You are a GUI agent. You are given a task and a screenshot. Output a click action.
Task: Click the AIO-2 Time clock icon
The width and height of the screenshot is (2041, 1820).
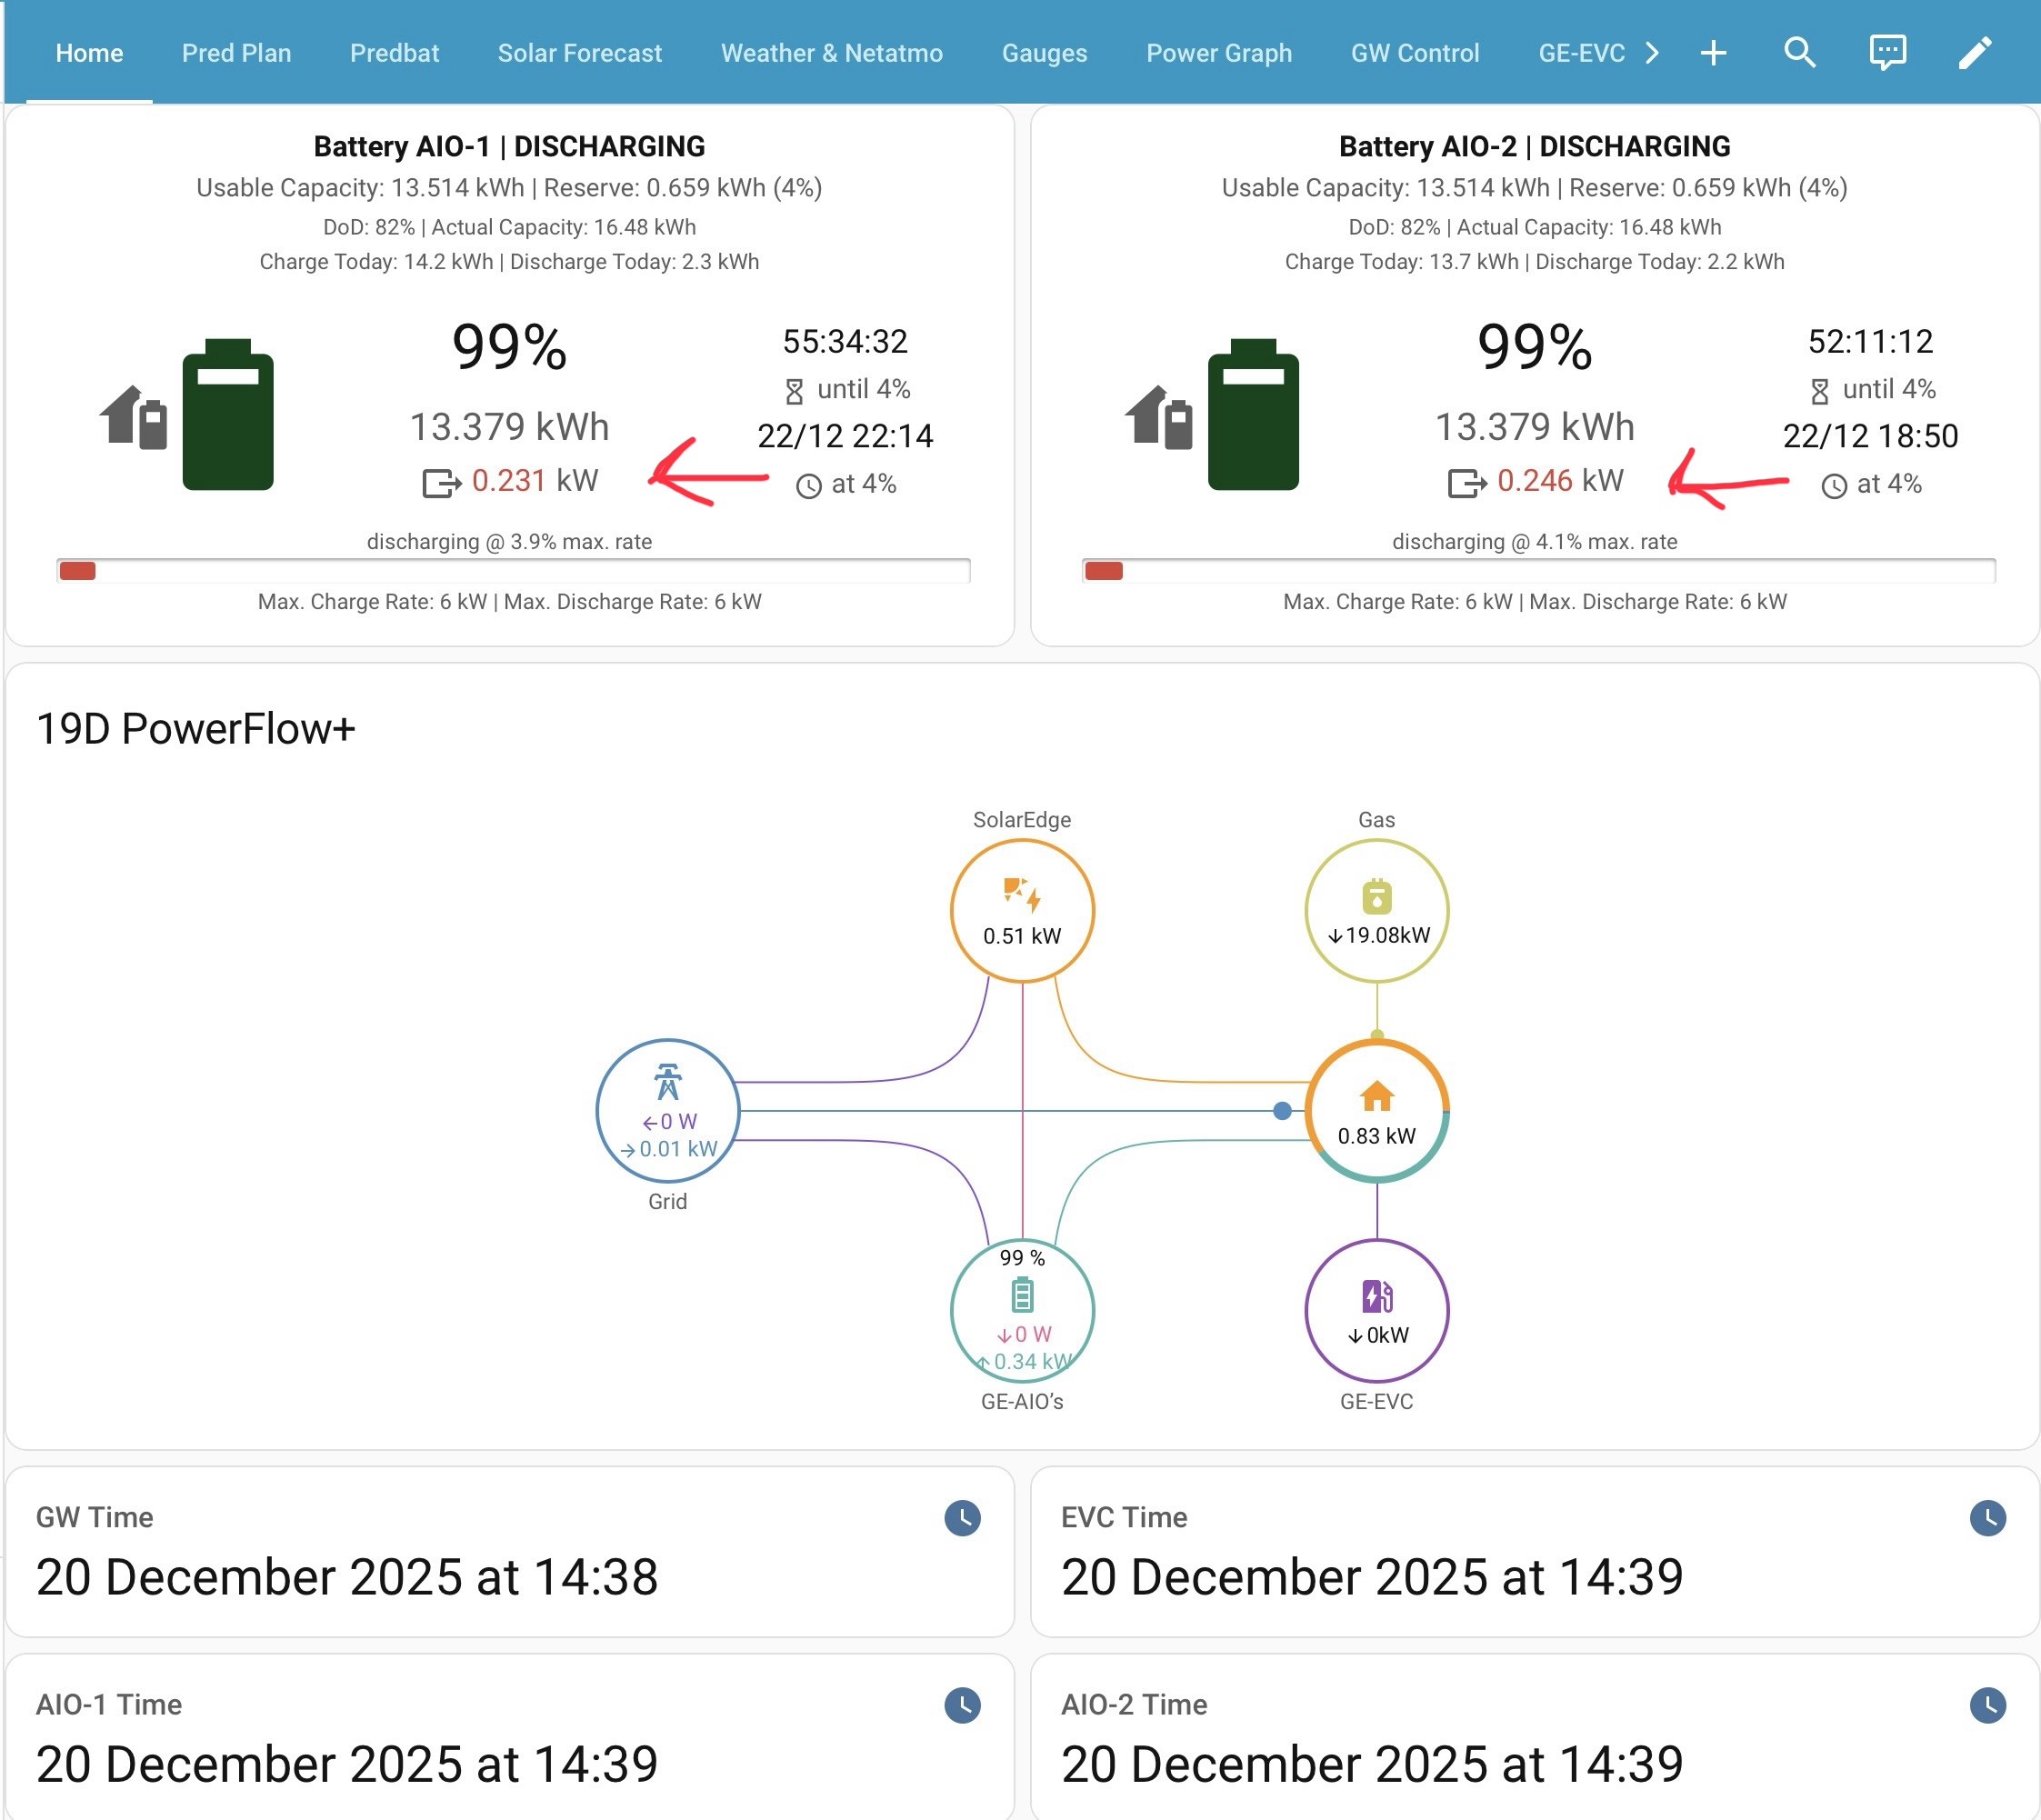1987,1705
